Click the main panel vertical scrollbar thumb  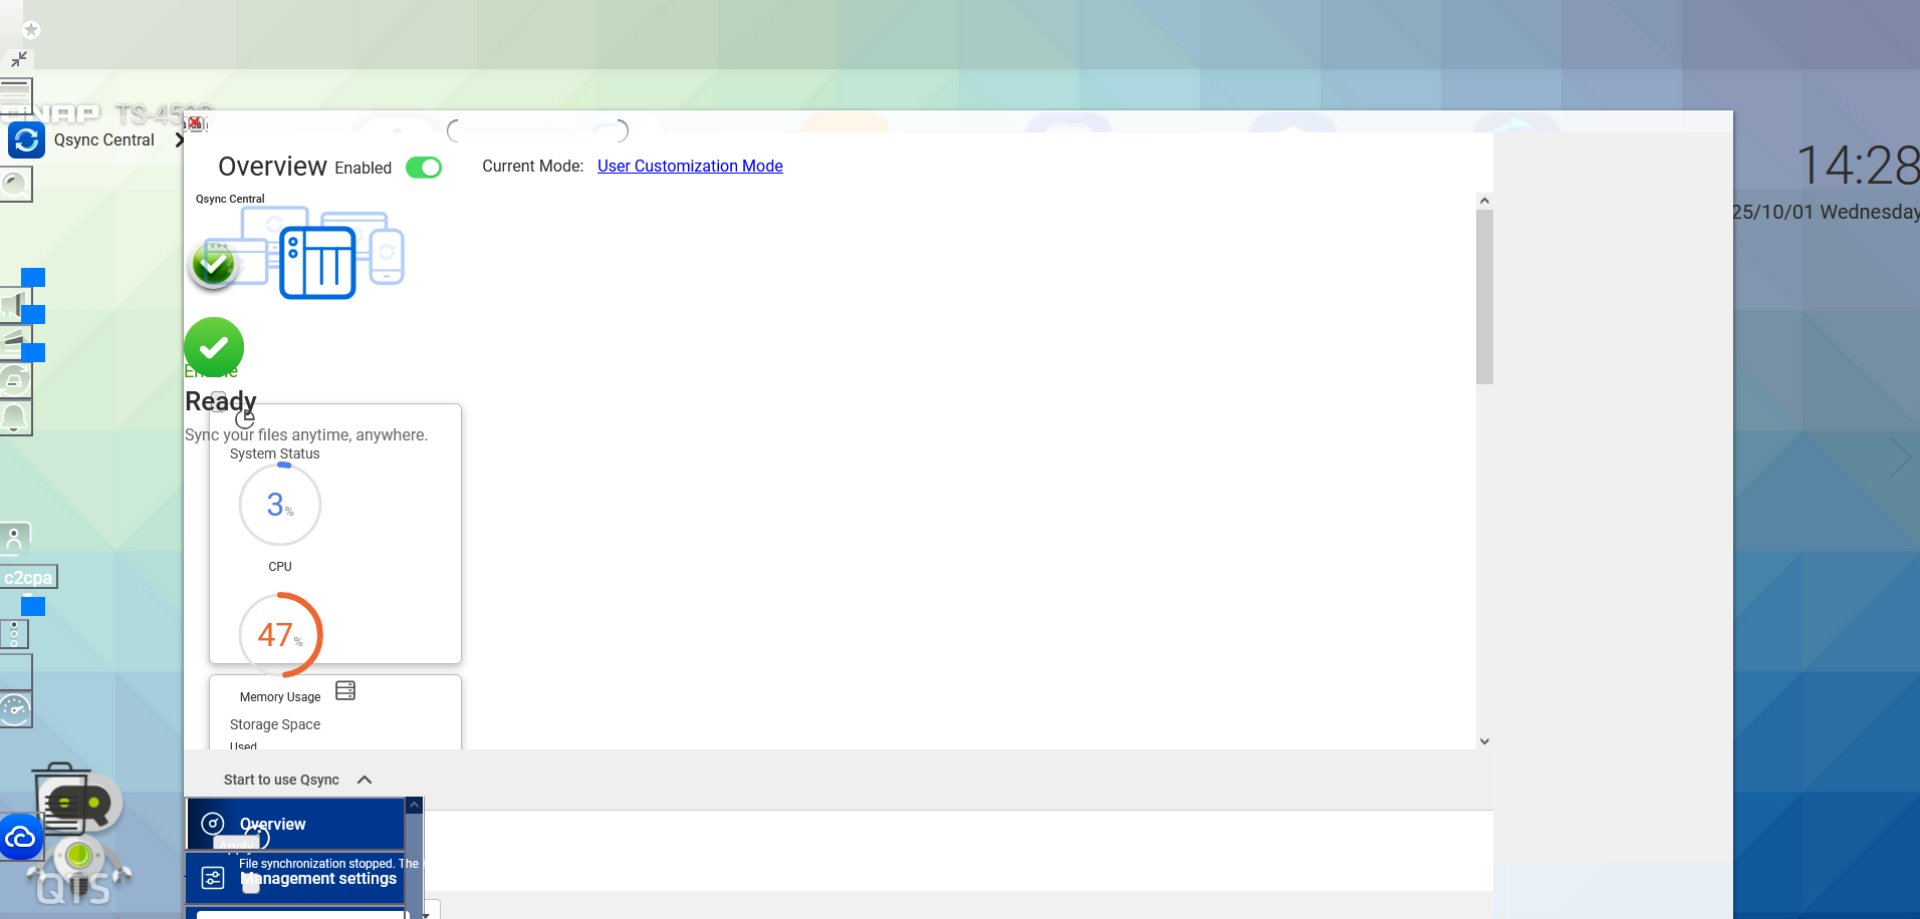point(1485,297)
